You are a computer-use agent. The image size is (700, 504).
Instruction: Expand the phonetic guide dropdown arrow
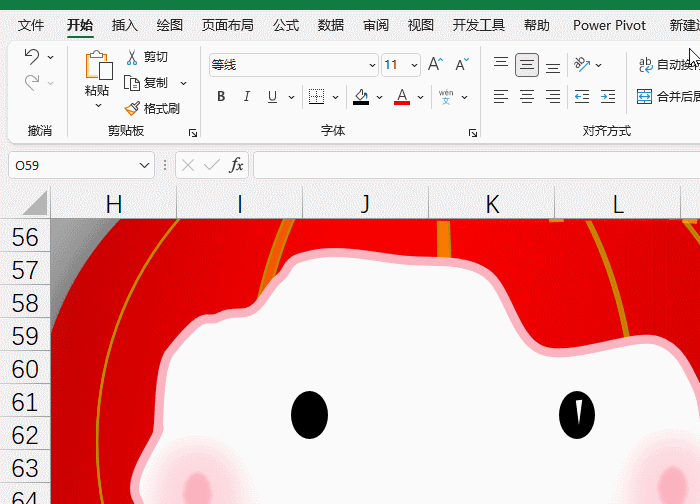[464, 97]
